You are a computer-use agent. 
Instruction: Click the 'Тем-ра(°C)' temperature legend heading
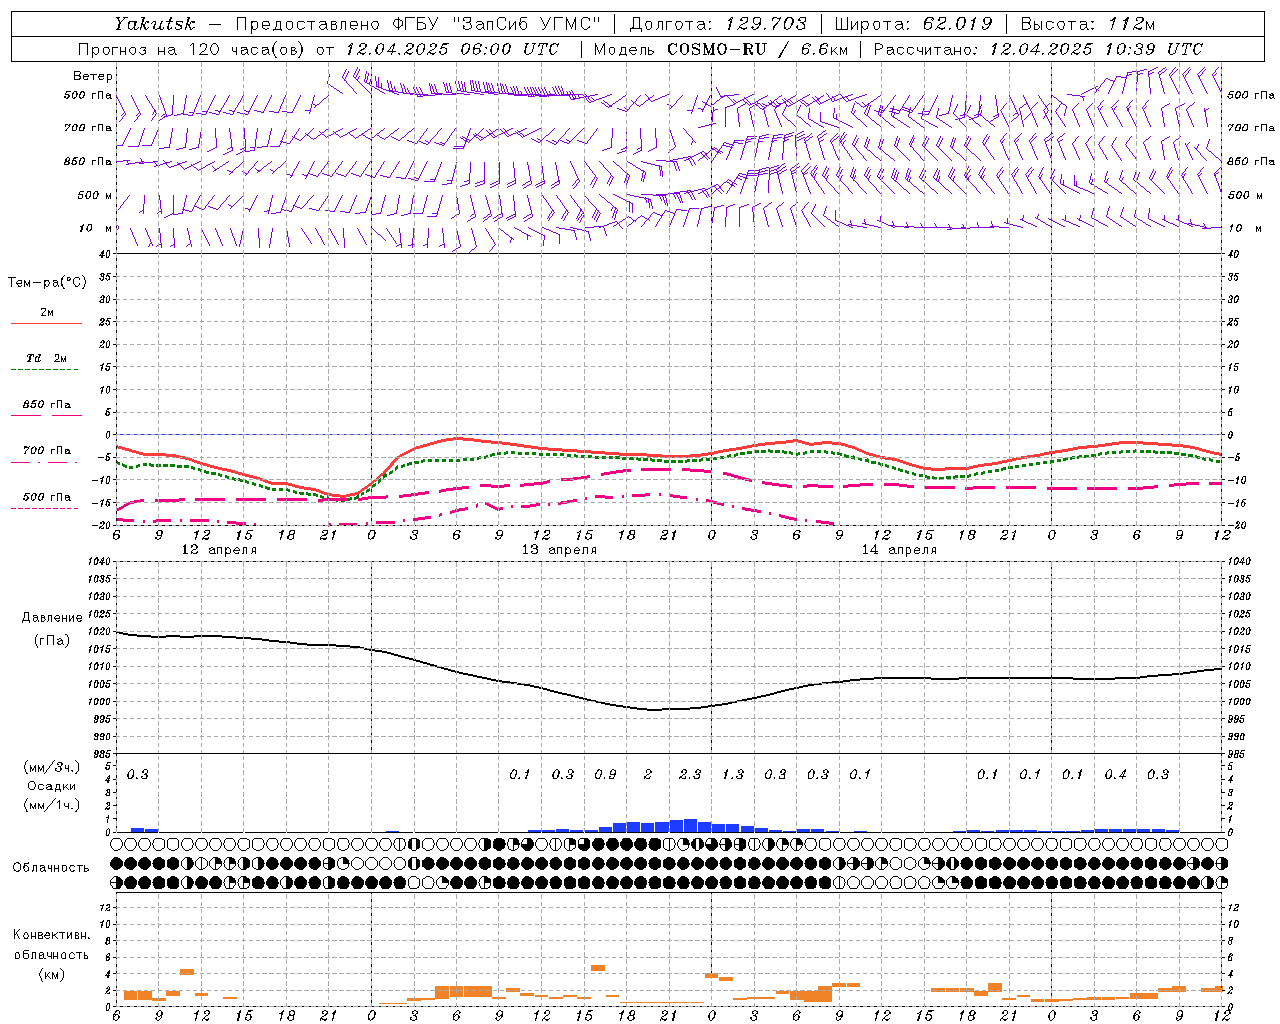coord(47,283)
